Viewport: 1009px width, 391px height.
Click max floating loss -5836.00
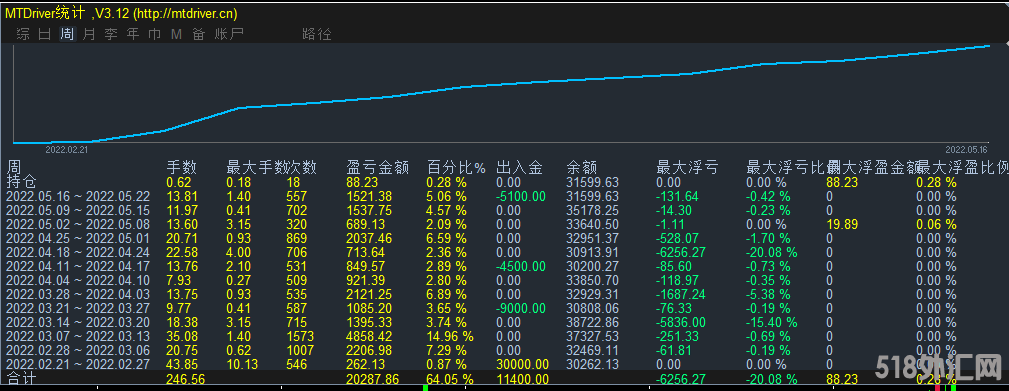point(681,322)
